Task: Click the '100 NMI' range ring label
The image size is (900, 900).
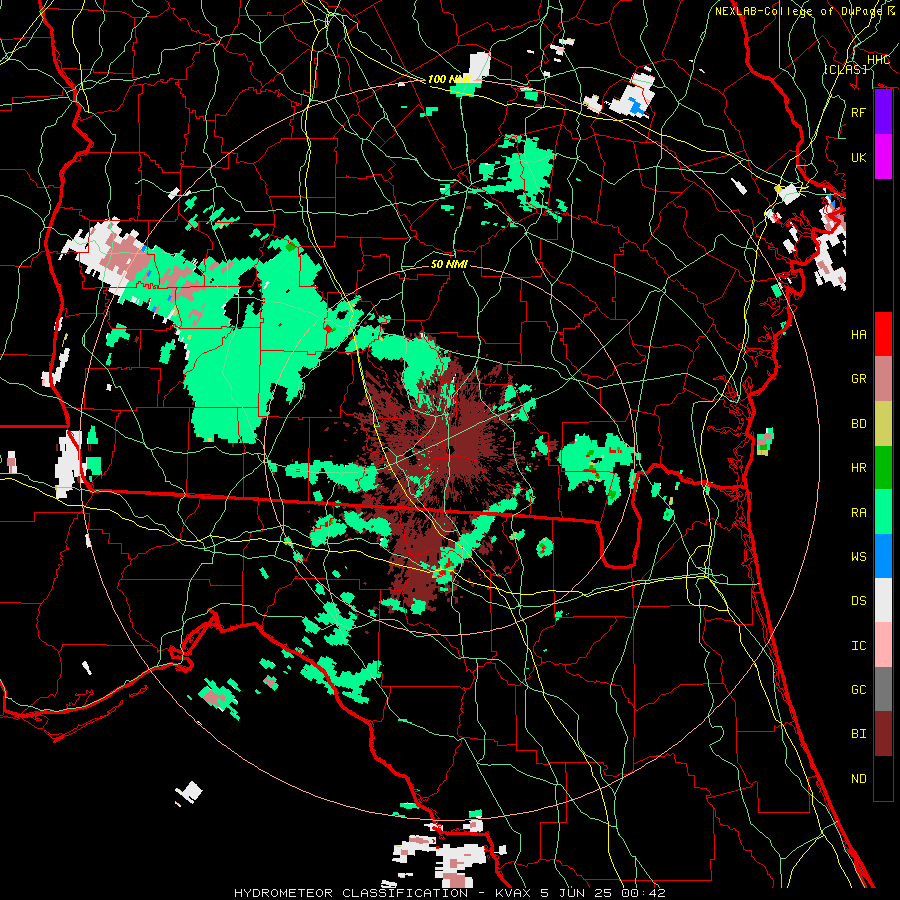Action: point(449,79)
